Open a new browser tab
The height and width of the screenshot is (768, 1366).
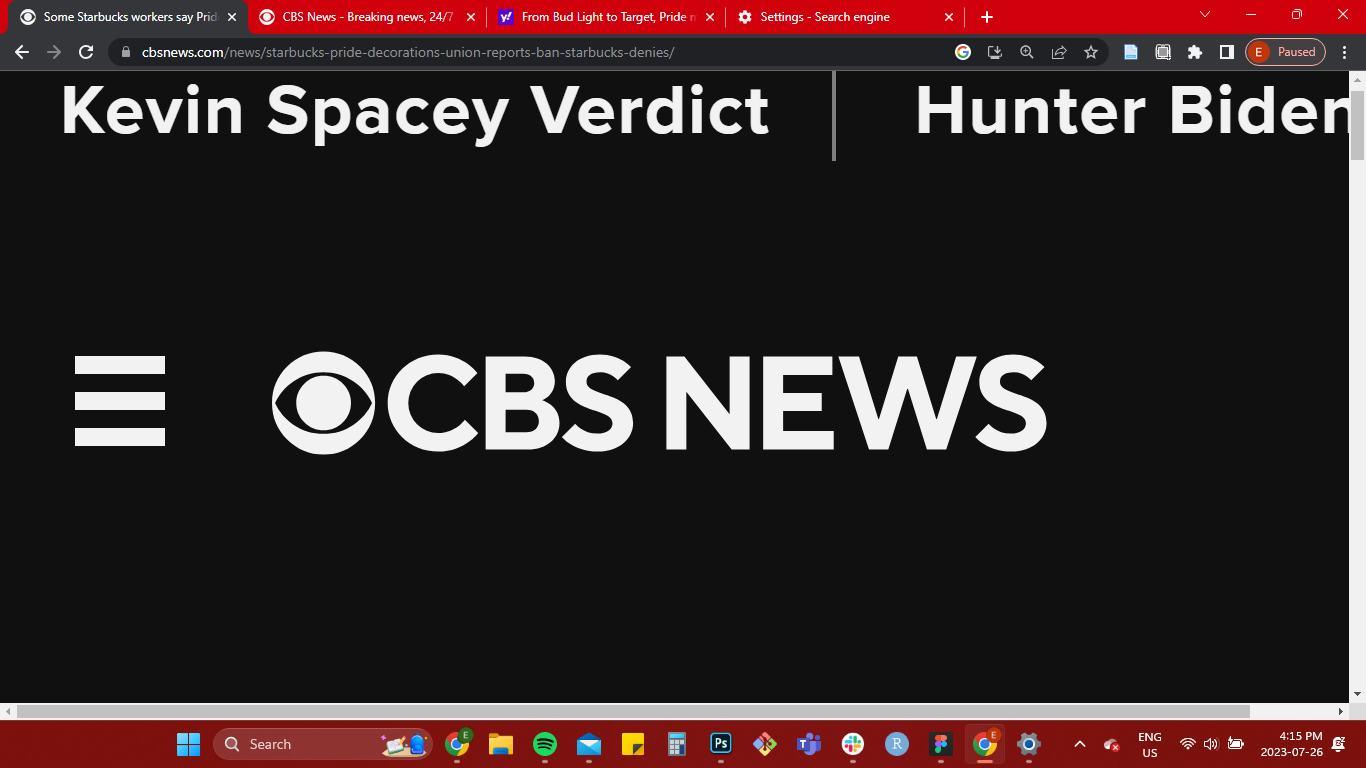(x=987, y=17)
